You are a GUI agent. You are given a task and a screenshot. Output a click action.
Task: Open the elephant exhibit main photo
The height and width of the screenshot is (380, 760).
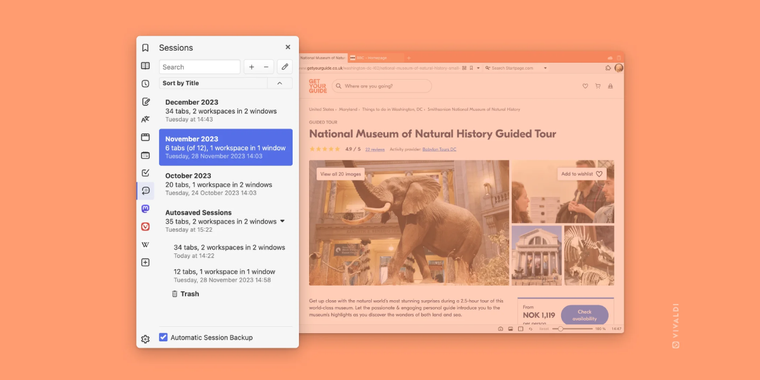409,223
